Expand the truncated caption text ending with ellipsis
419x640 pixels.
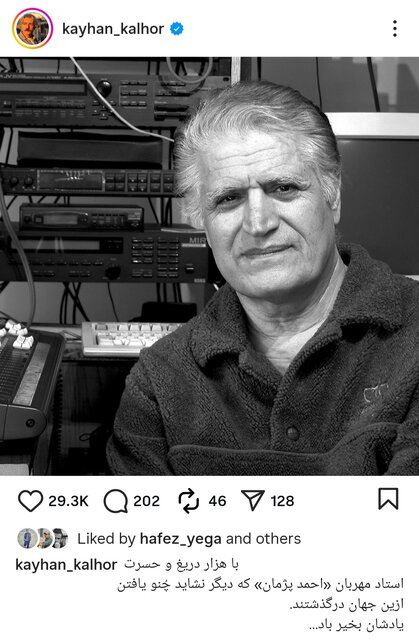click(356, 625)
